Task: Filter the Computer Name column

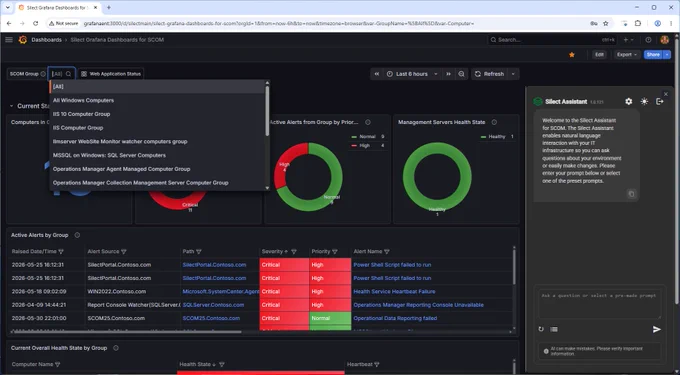Action: tap(58, 365)
